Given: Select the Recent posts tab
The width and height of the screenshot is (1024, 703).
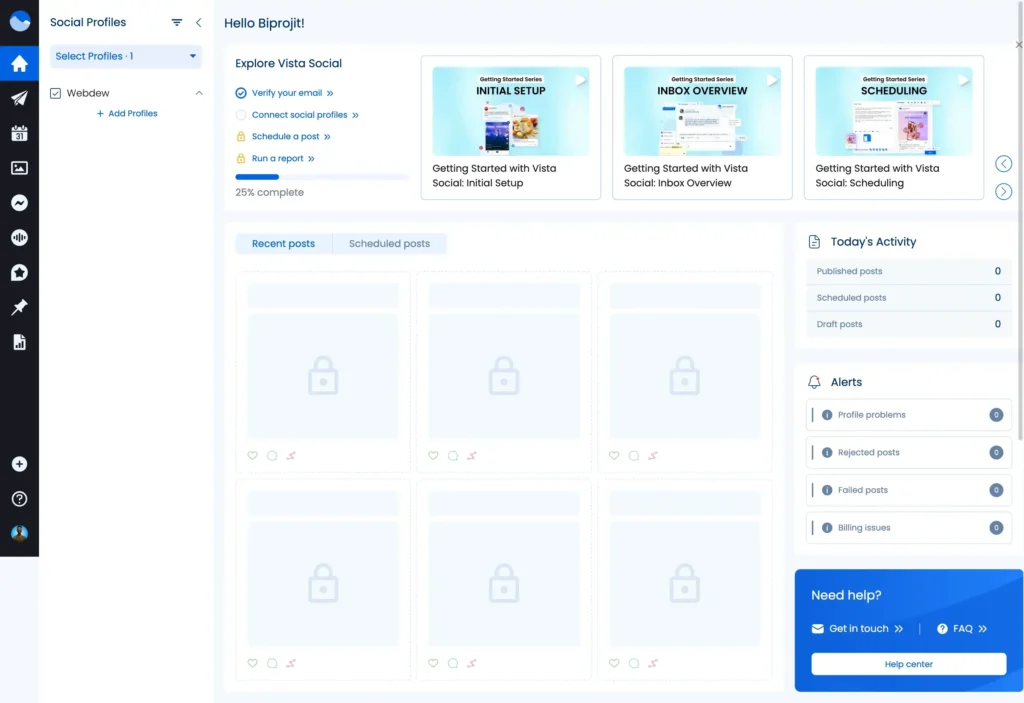Looking at the screenshot, I should (283, 243).
